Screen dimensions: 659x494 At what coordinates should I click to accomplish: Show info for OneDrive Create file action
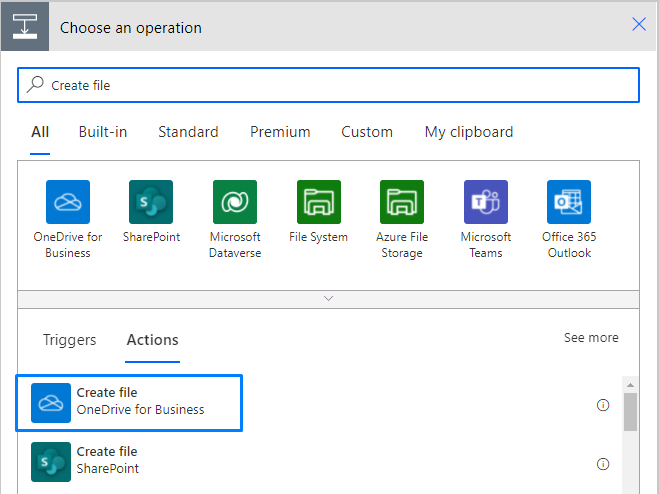pos(603,405)
